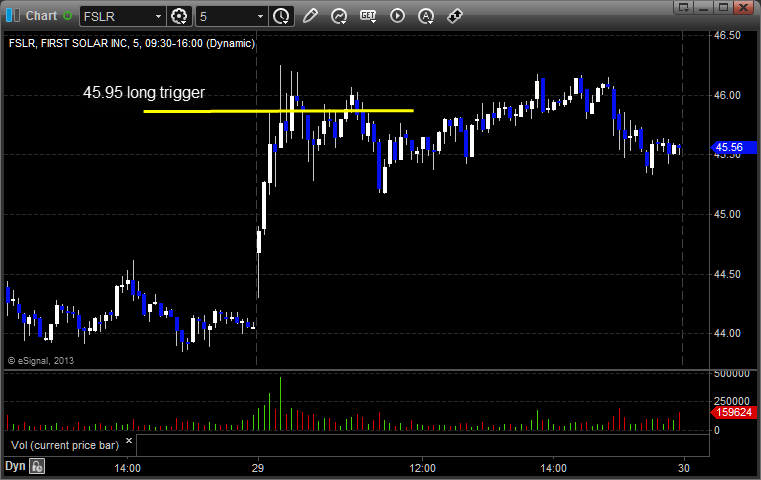
Task: Minimize the chart window
Action: (x=704, y=7)
